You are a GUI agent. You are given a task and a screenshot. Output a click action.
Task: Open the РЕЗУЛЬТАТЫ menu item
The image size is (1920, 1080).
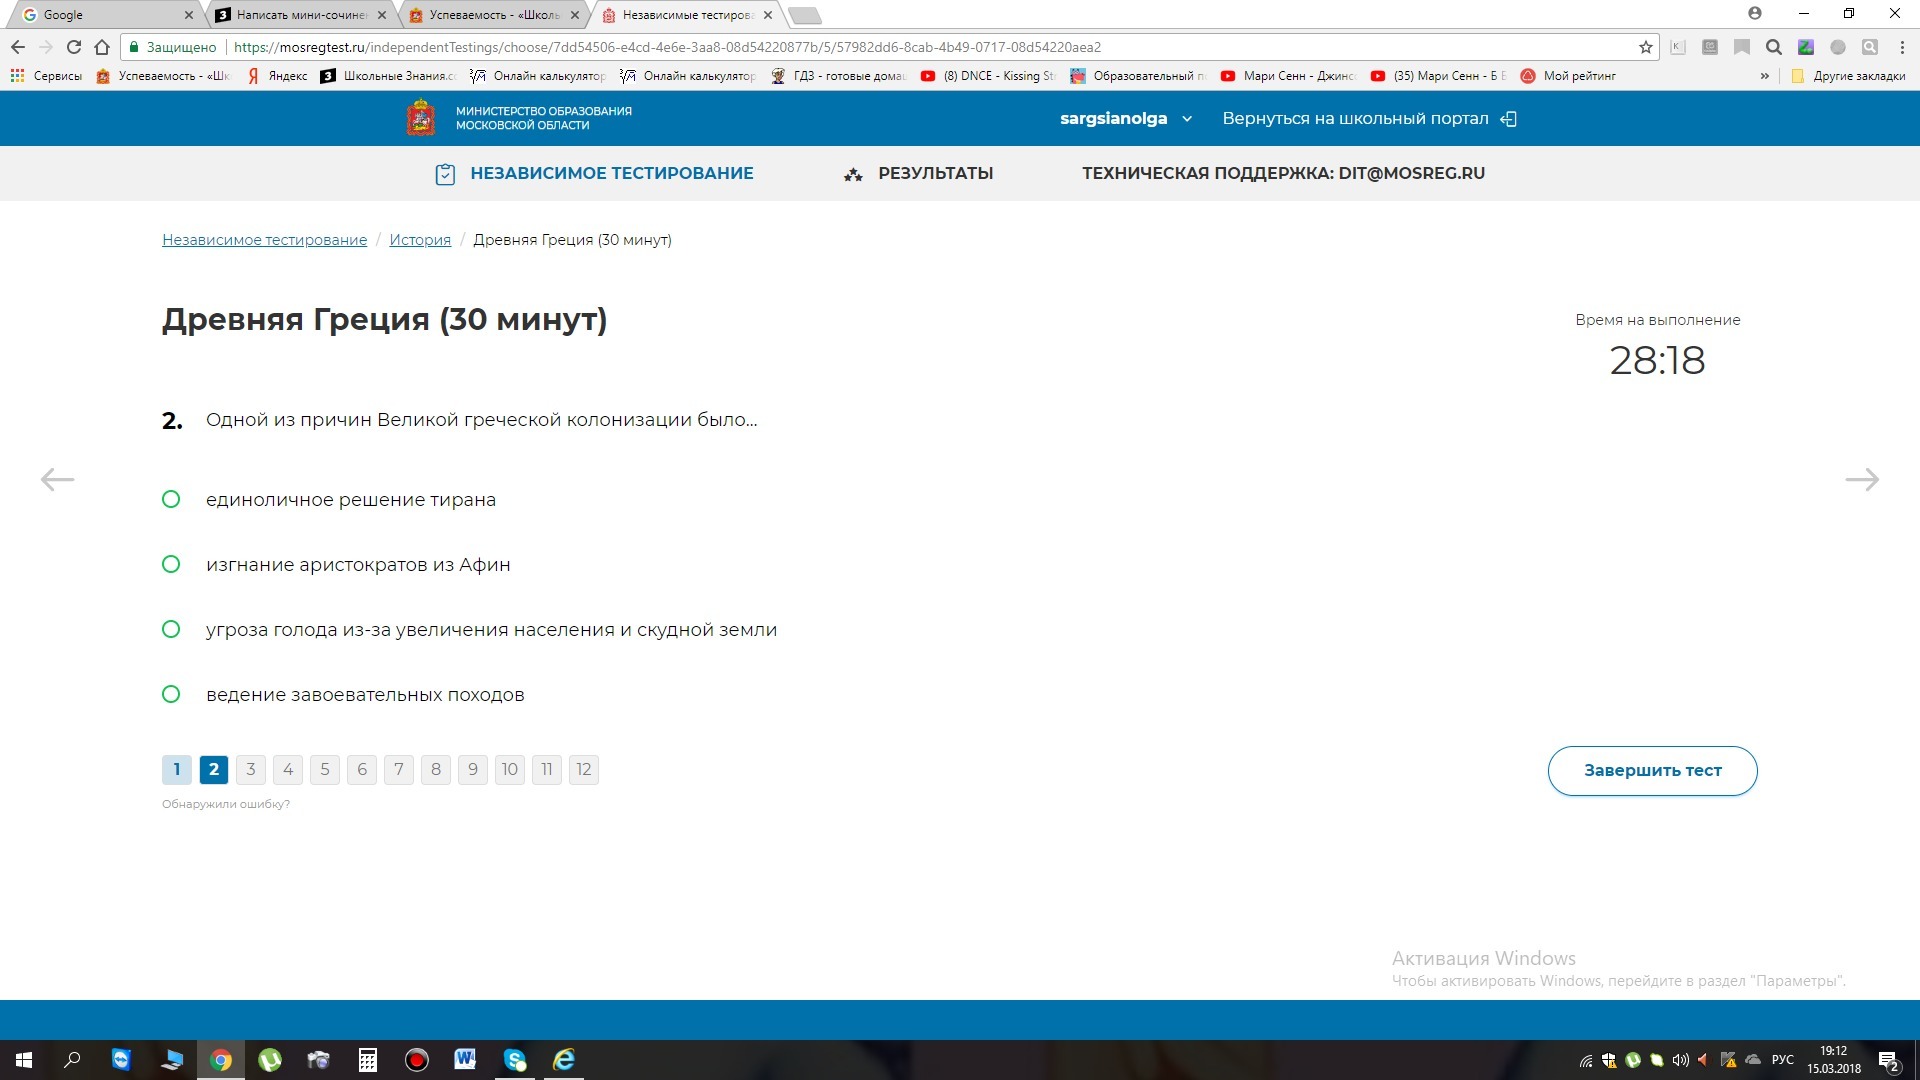click(935, 174)
